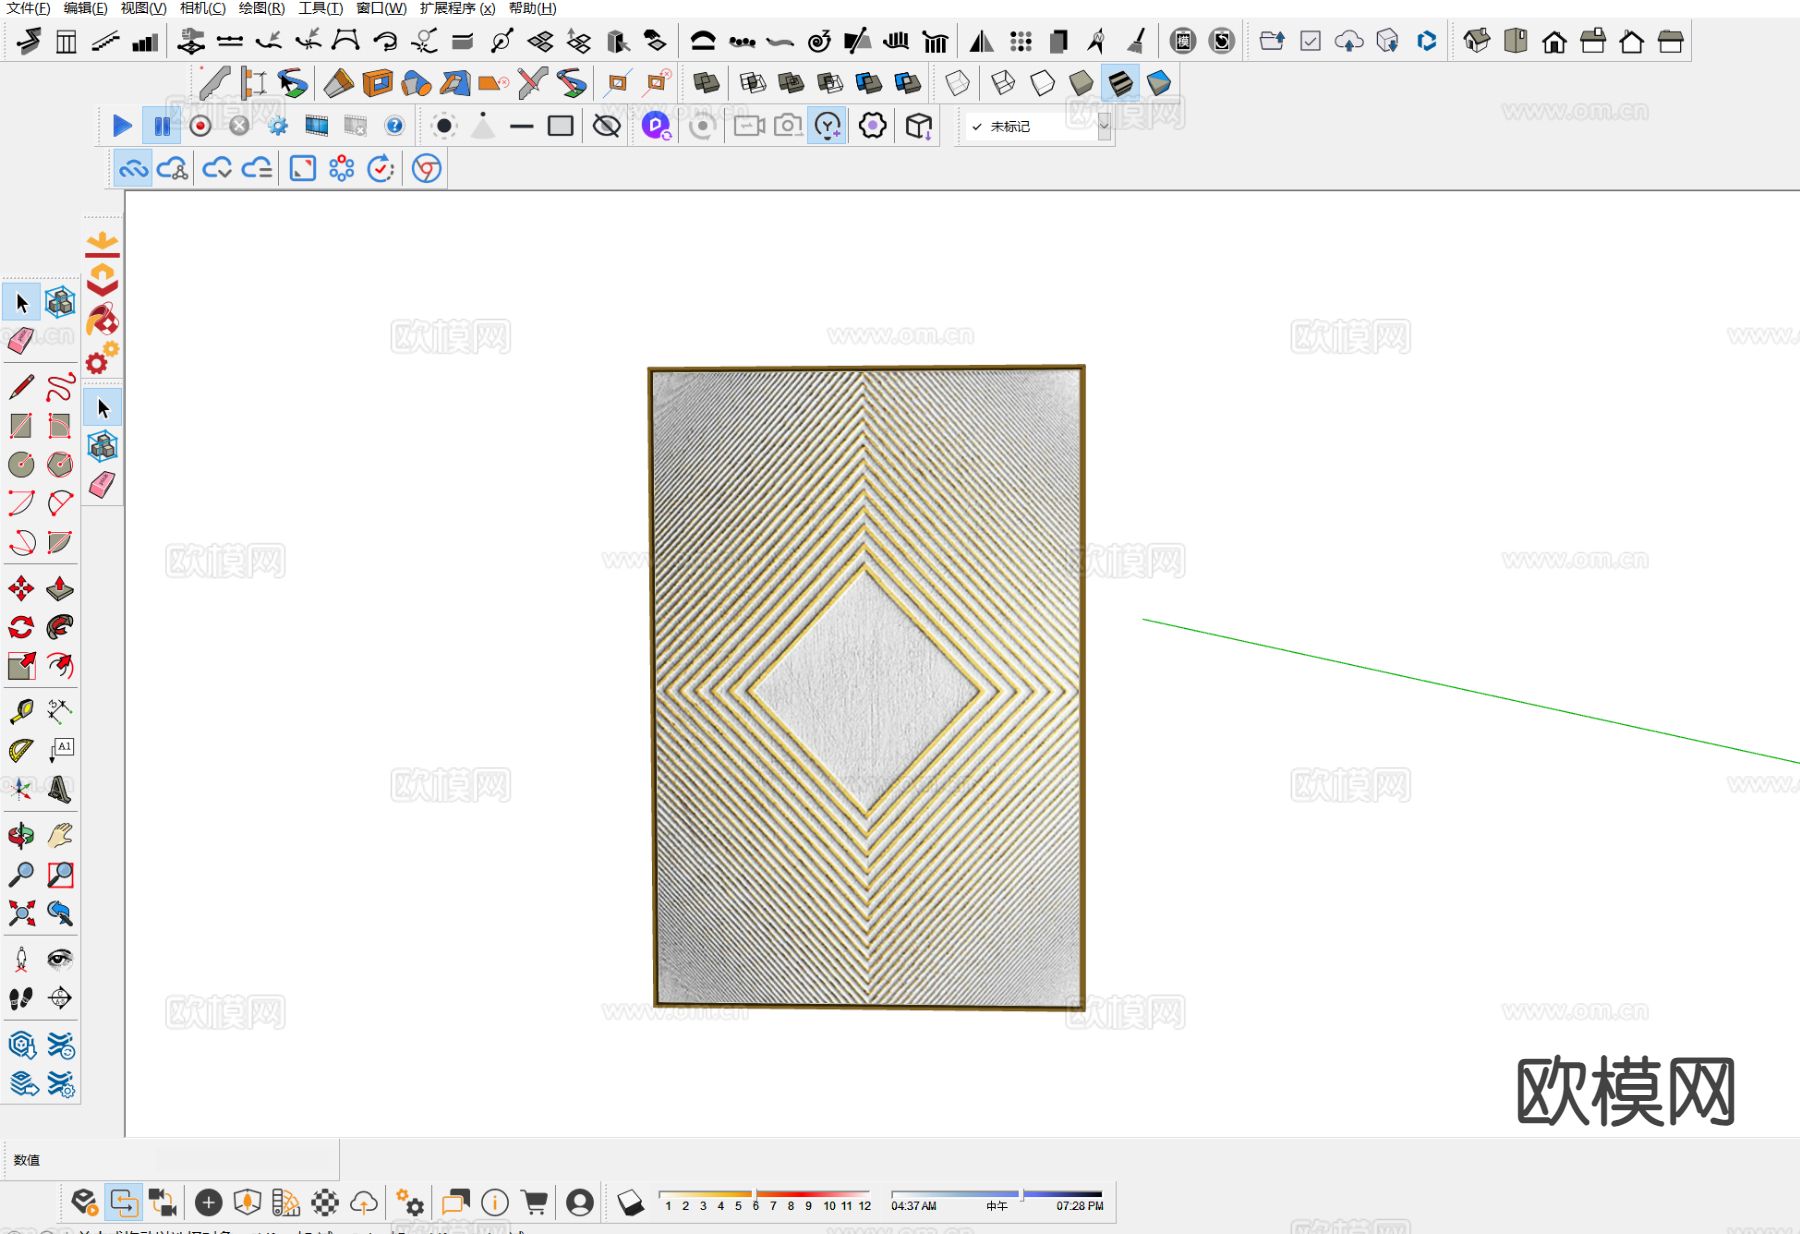The width and height of the screenshot is (1800, 1234).
Task: Open the 未标记 tag dropdown
Action: coord(1103,127)
